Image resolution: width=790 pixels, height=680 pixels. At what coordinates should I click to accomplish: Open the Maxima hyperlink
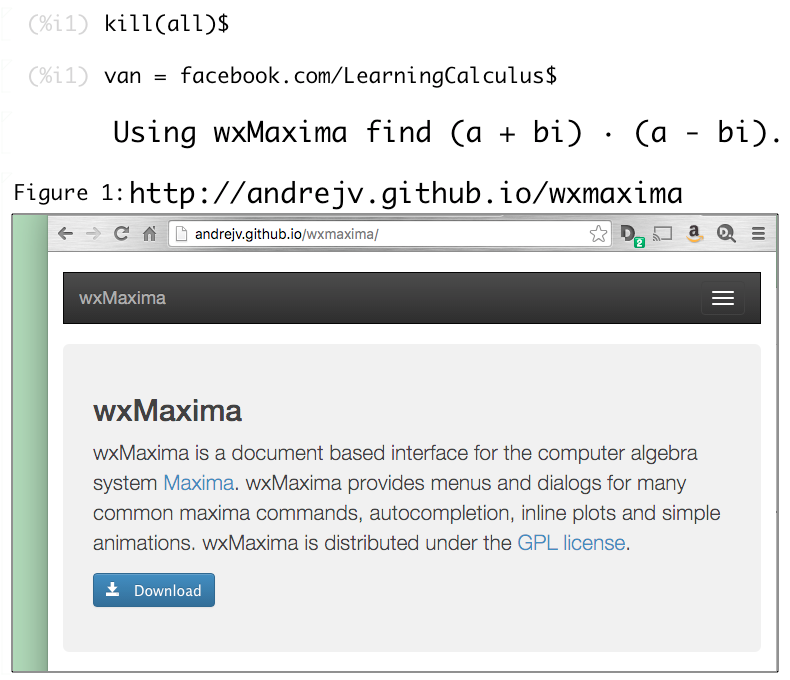[199, 483]
